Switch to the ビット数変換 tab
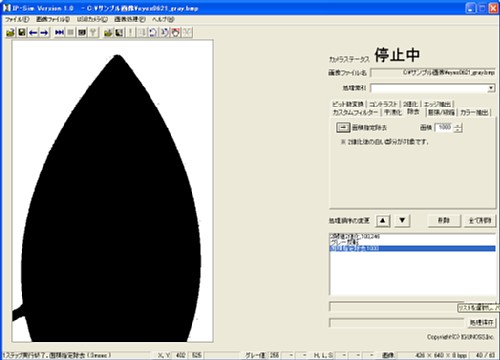This screenshot has width=500, height=360. (x=348, y=104)
